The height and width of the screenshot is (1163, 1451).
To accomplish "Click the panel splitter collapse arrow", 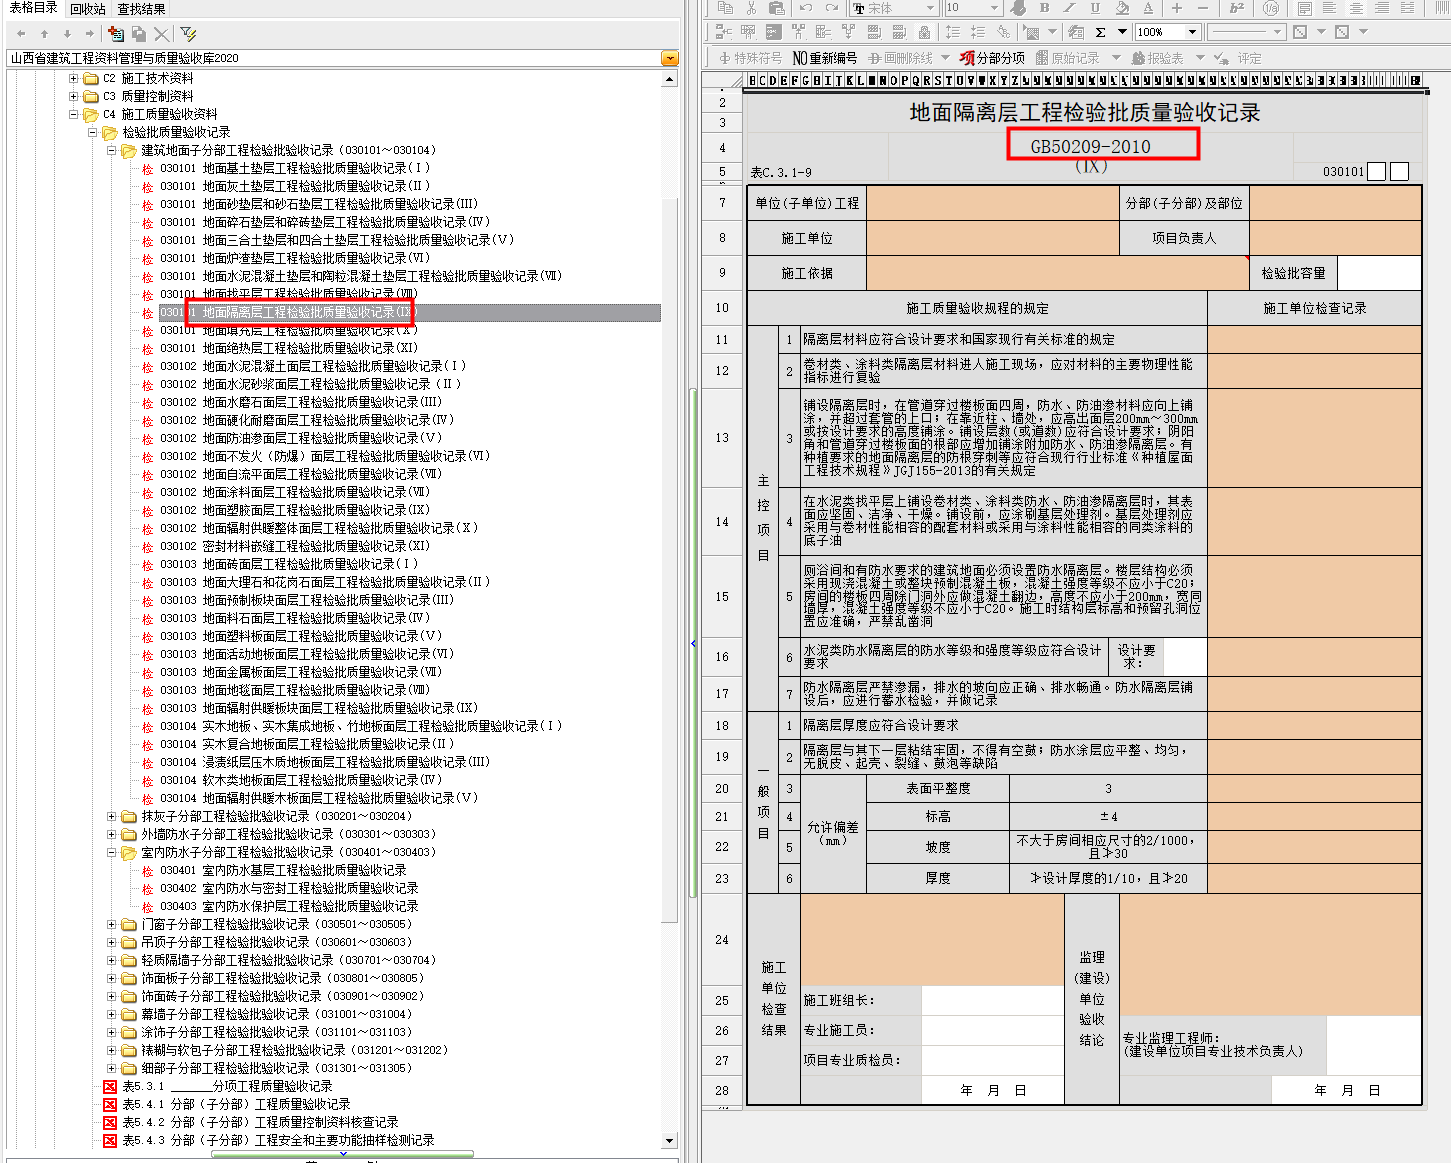I will 693,643.
